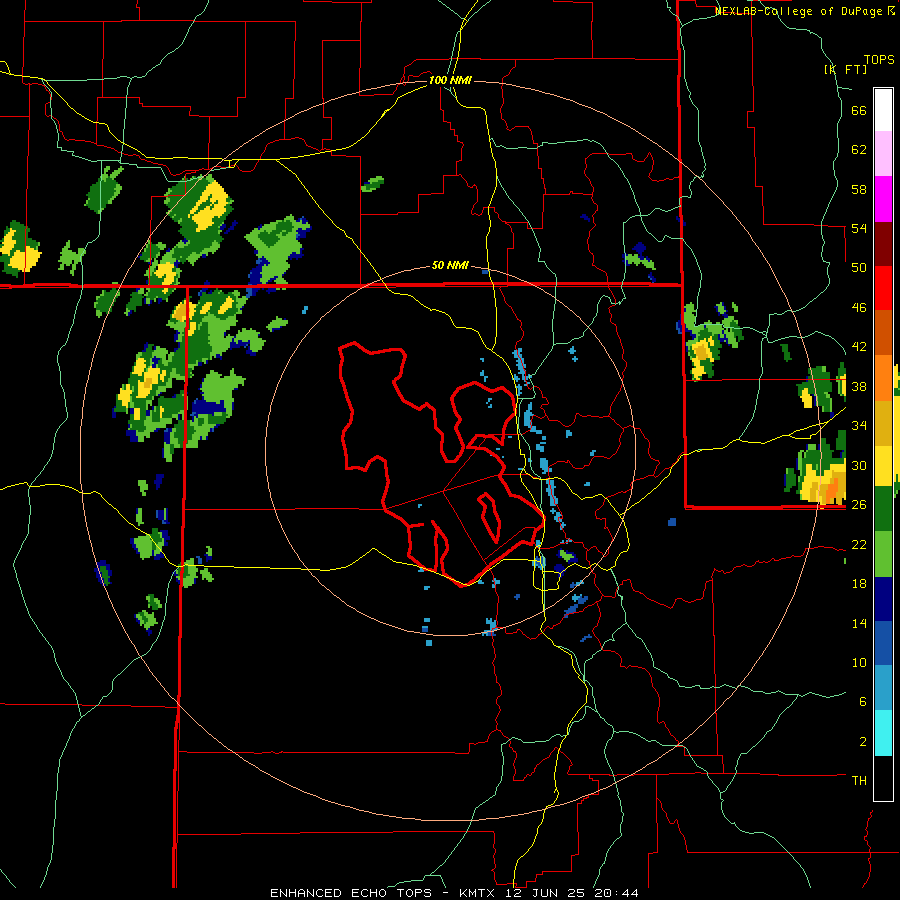Click the 50 NMI range ring label
The height and width of the screenshot is (900, 900).
coord(450,265)
